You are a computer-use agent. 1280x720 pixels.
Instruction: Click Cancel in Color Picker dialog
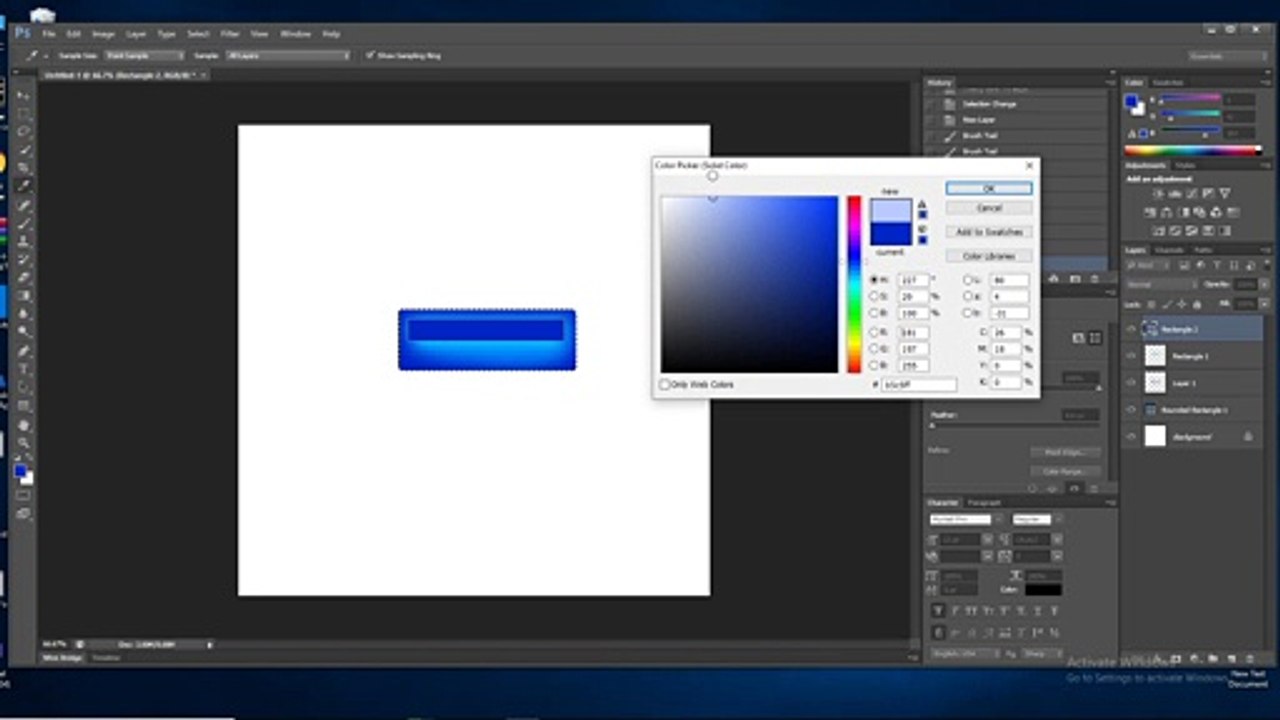[x=989, y=208]
